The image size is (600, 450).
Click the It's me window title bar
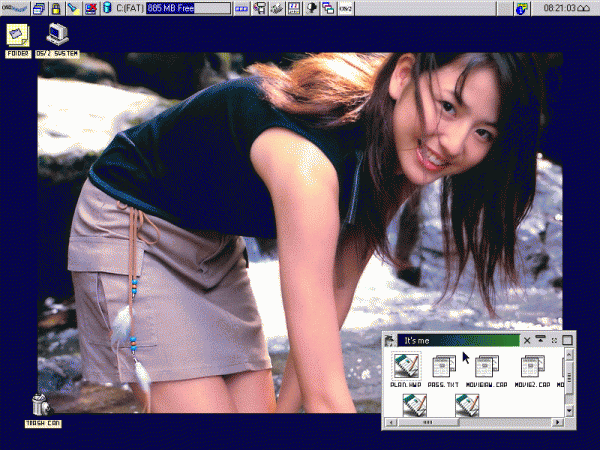pos(458,340)
